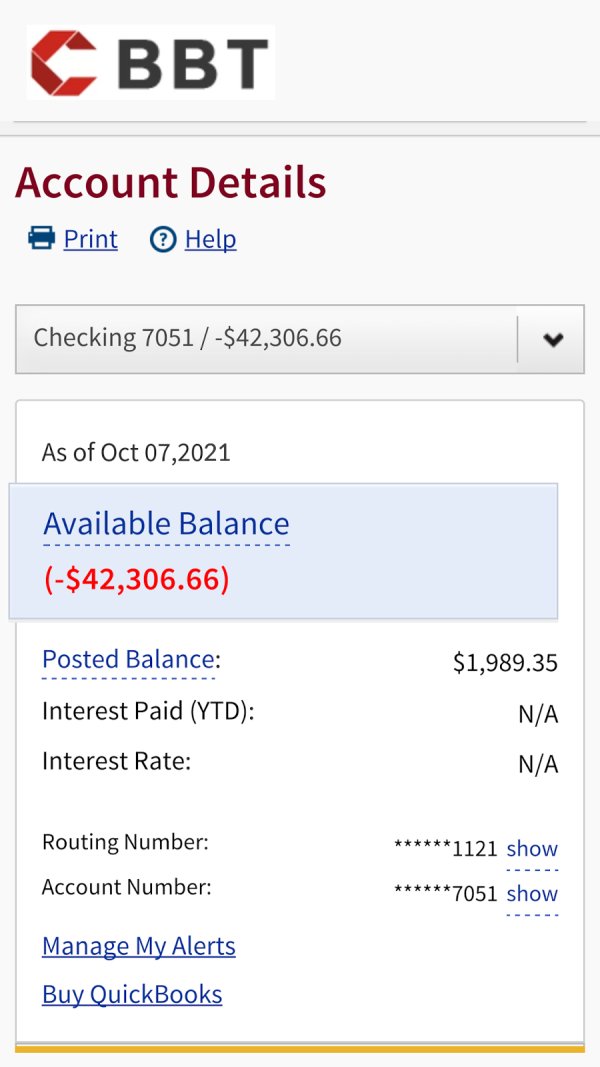Click the As of Oct 07,2021 date
Viewport: 600px width, 1067px height.
pyautogui.click(x=136, y=452)
